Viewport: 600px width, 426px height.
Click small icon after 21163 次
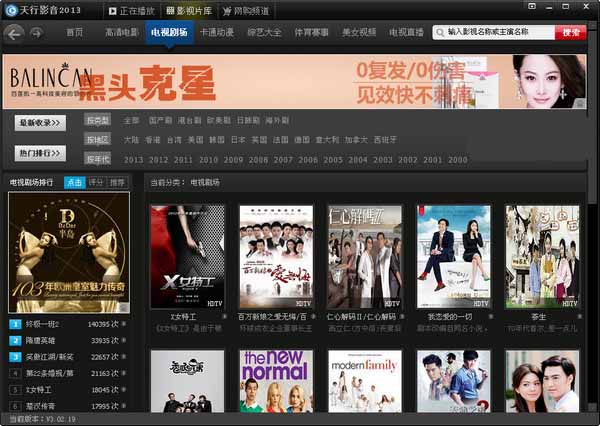tap(124, 373)
